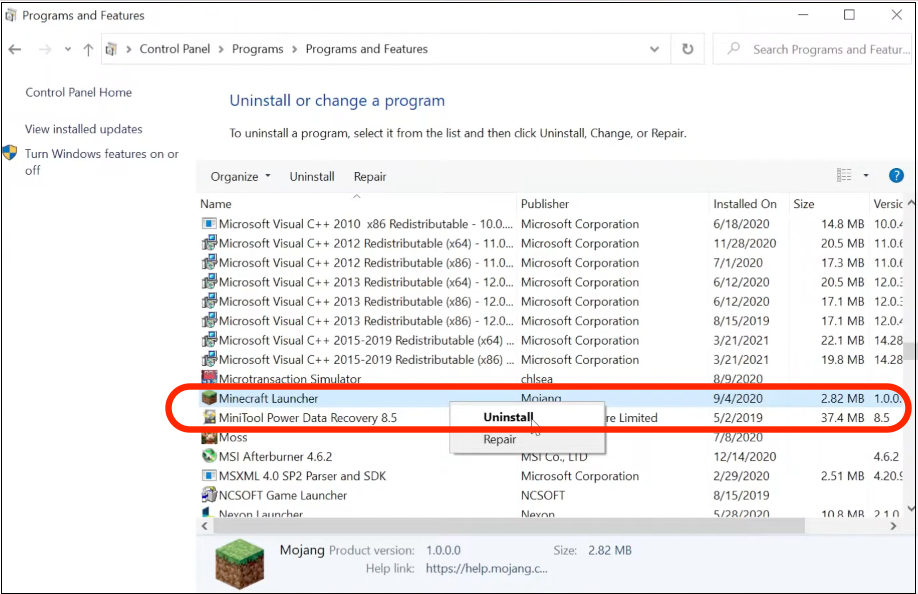Click the change view icon in toolbar
This screenshot has width=918, height=594.
click(844, 176)
